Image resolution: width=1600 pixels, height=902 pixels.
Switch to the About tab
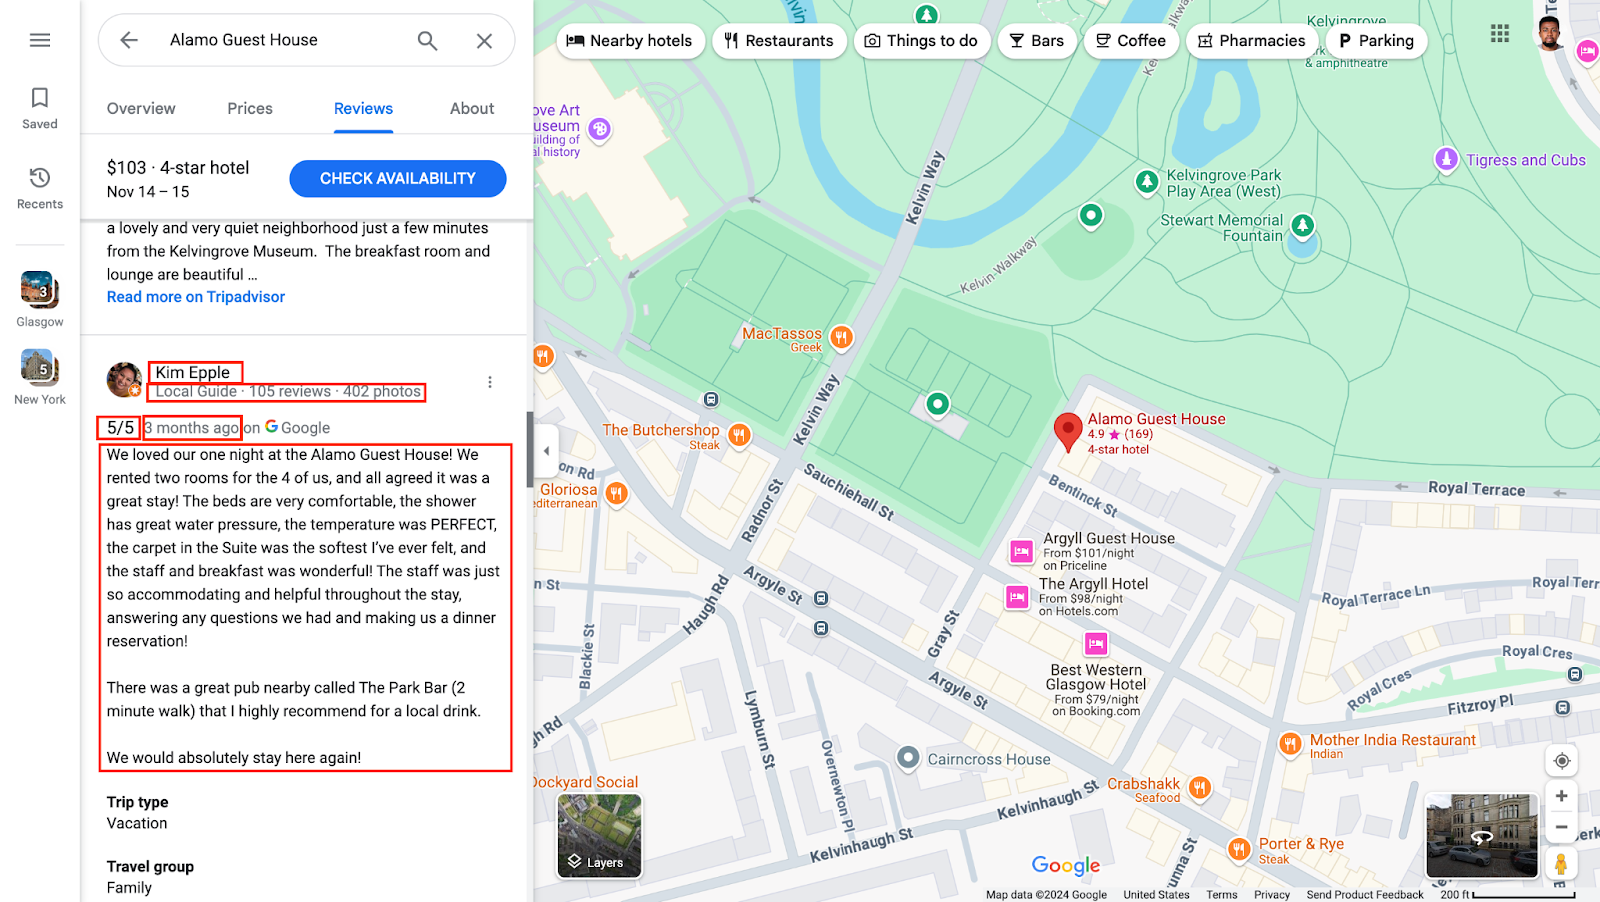[x=472, y=108]
